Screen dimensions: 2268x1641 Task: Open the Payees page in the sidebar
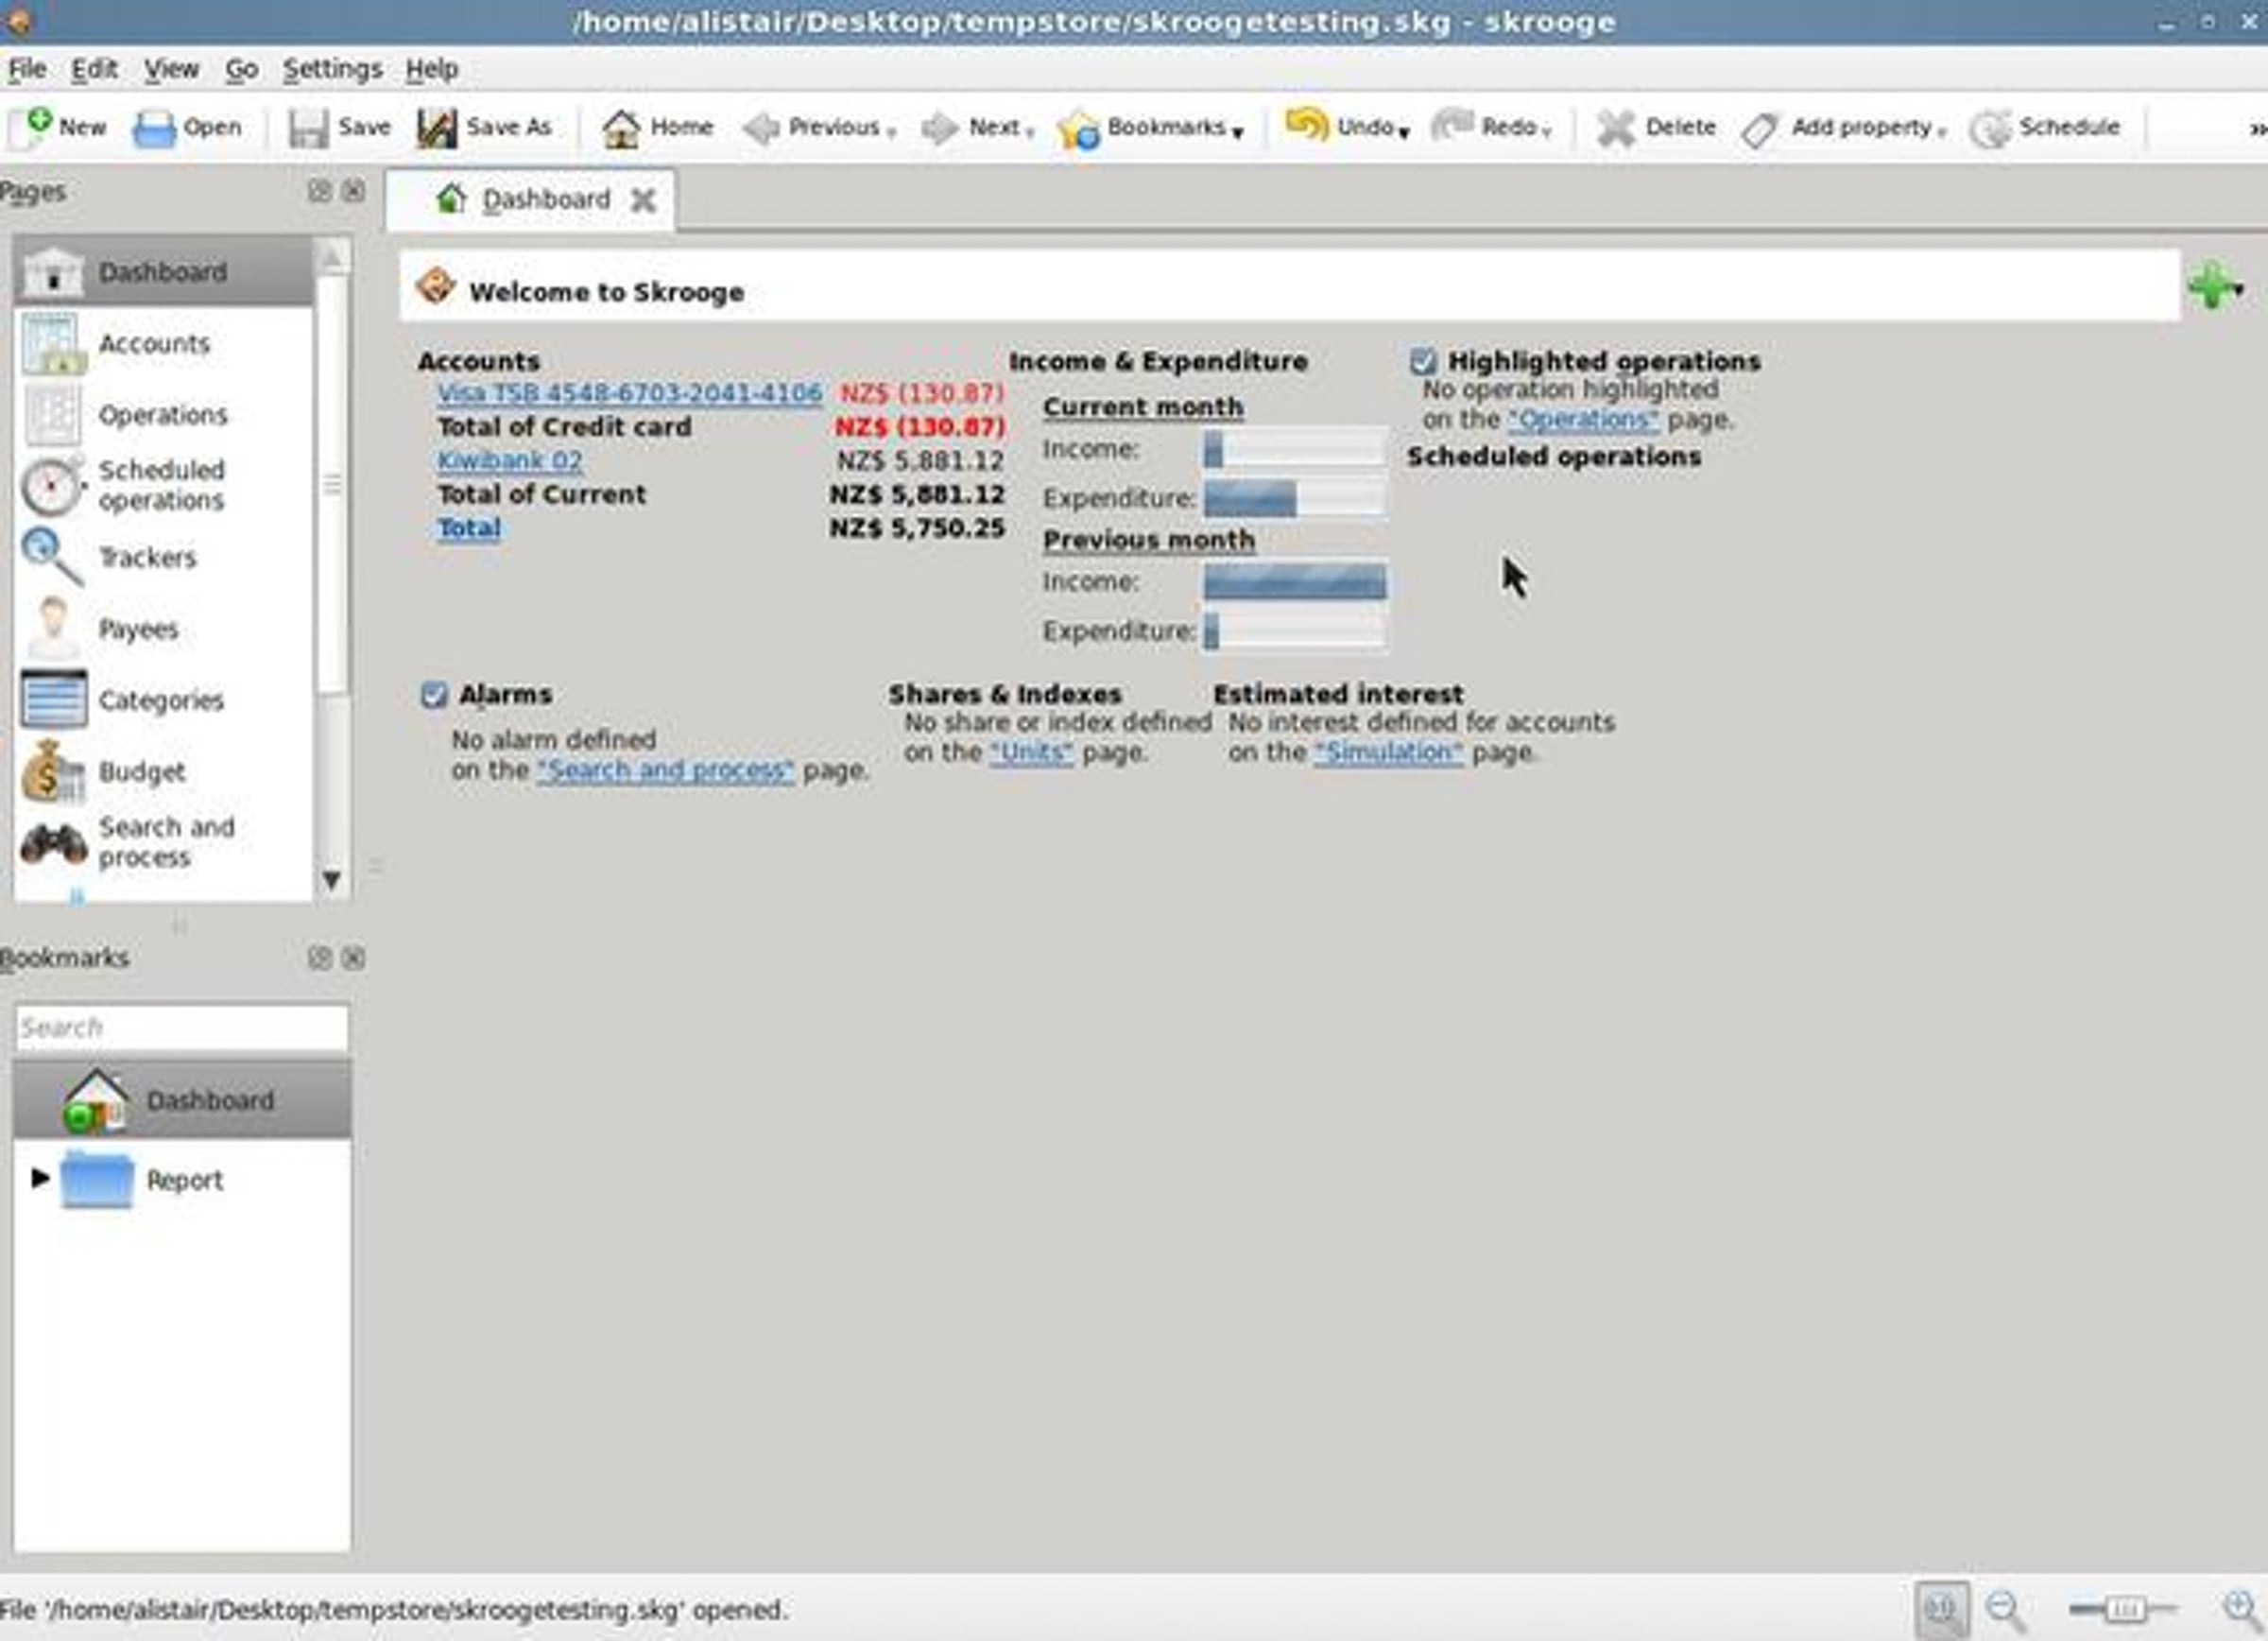(x=163, y=629)
